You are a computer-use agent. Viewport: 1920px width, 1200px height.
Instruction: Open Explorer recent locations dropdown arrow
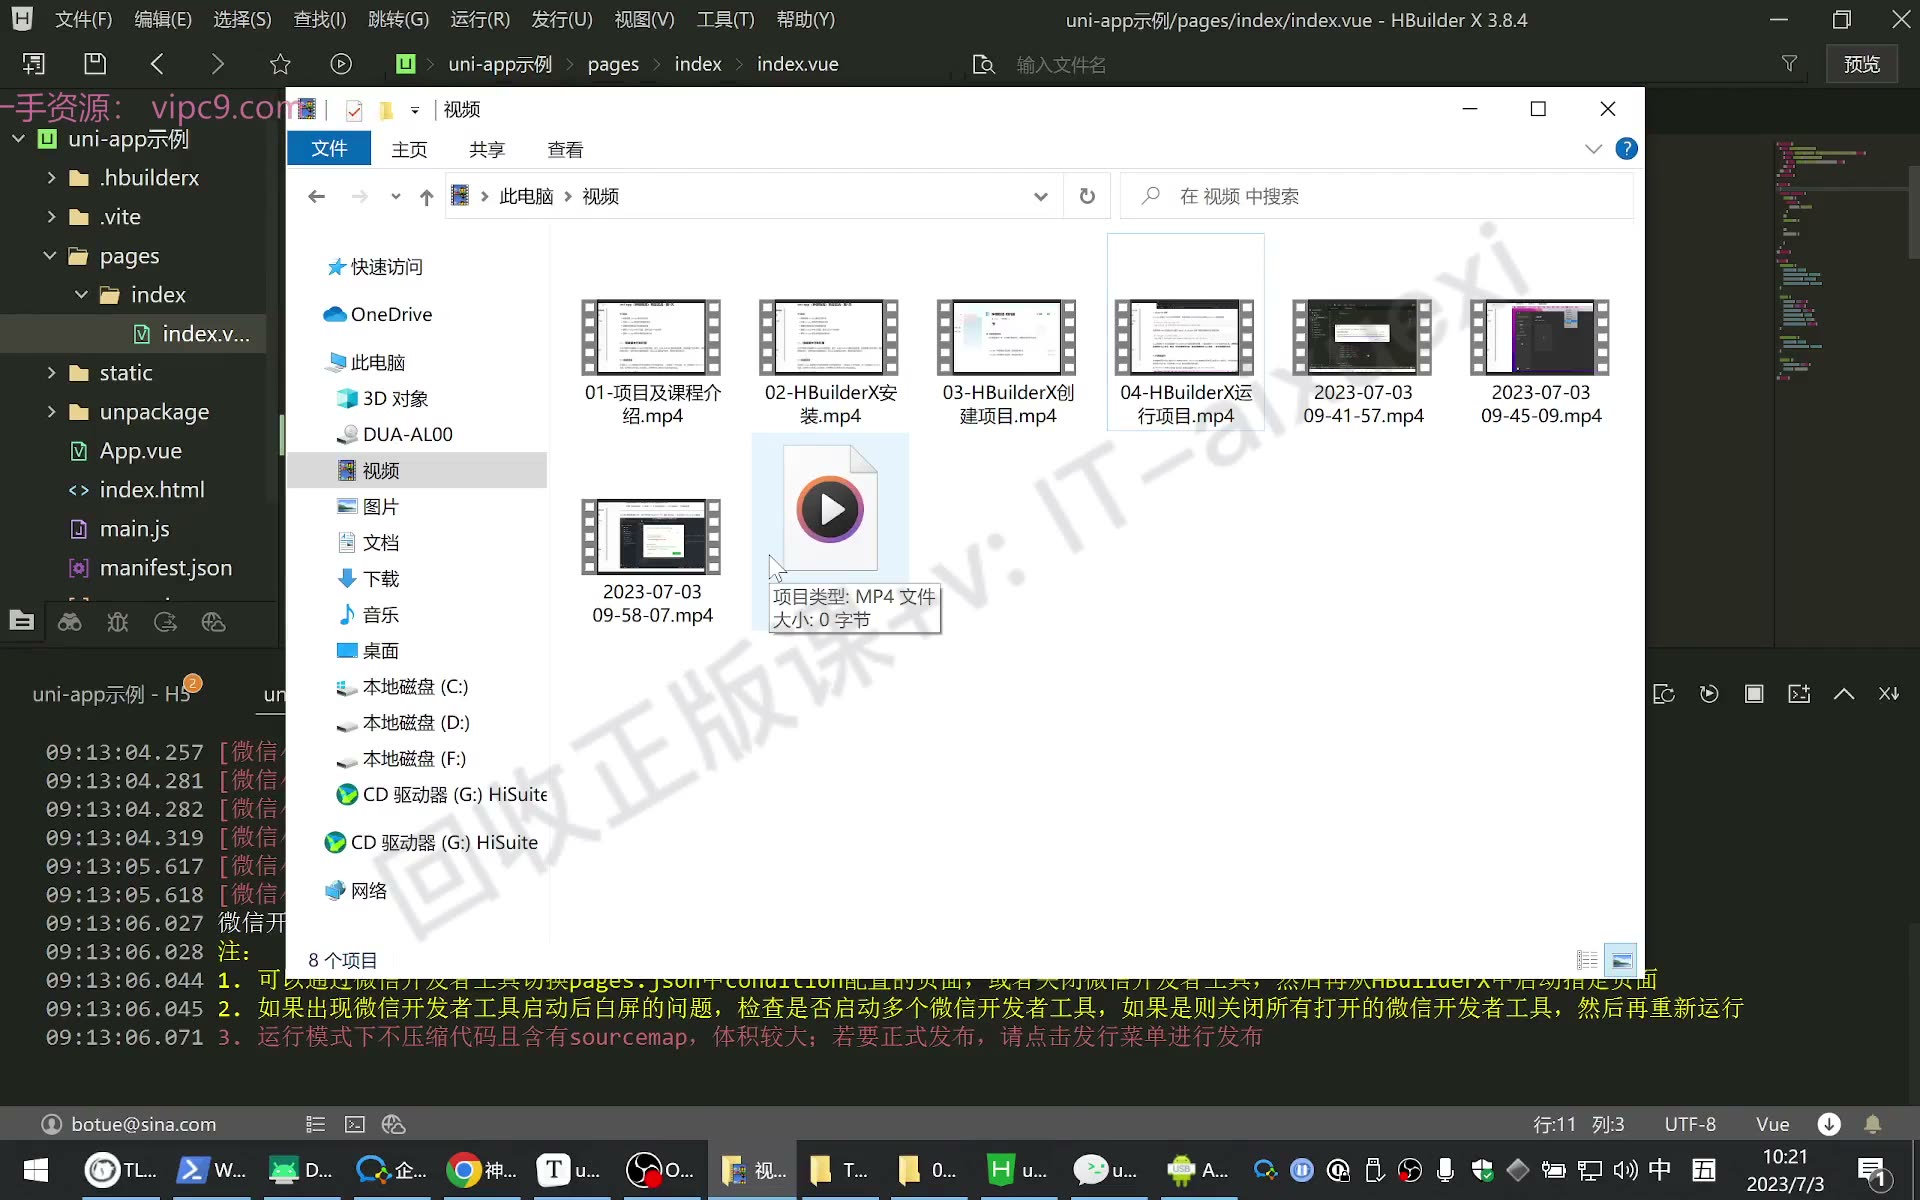(x=396, y=197)
